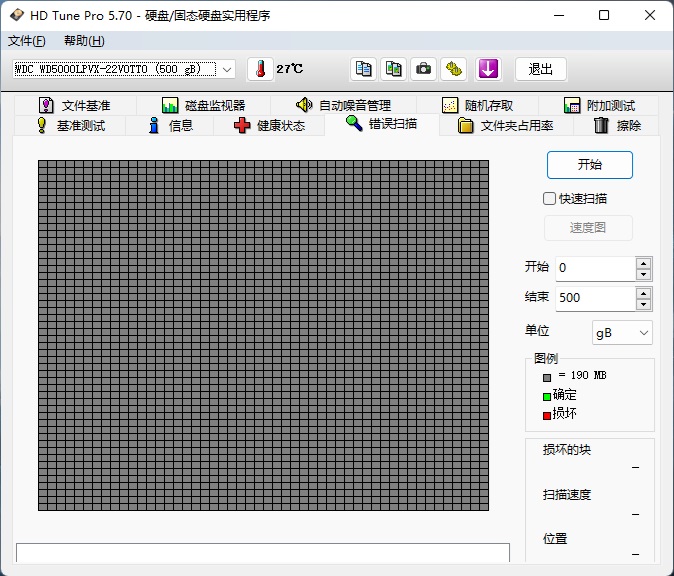Switch to the 磁盘监视器 tab
Screen dimensions: 674x576
(203, 105)
